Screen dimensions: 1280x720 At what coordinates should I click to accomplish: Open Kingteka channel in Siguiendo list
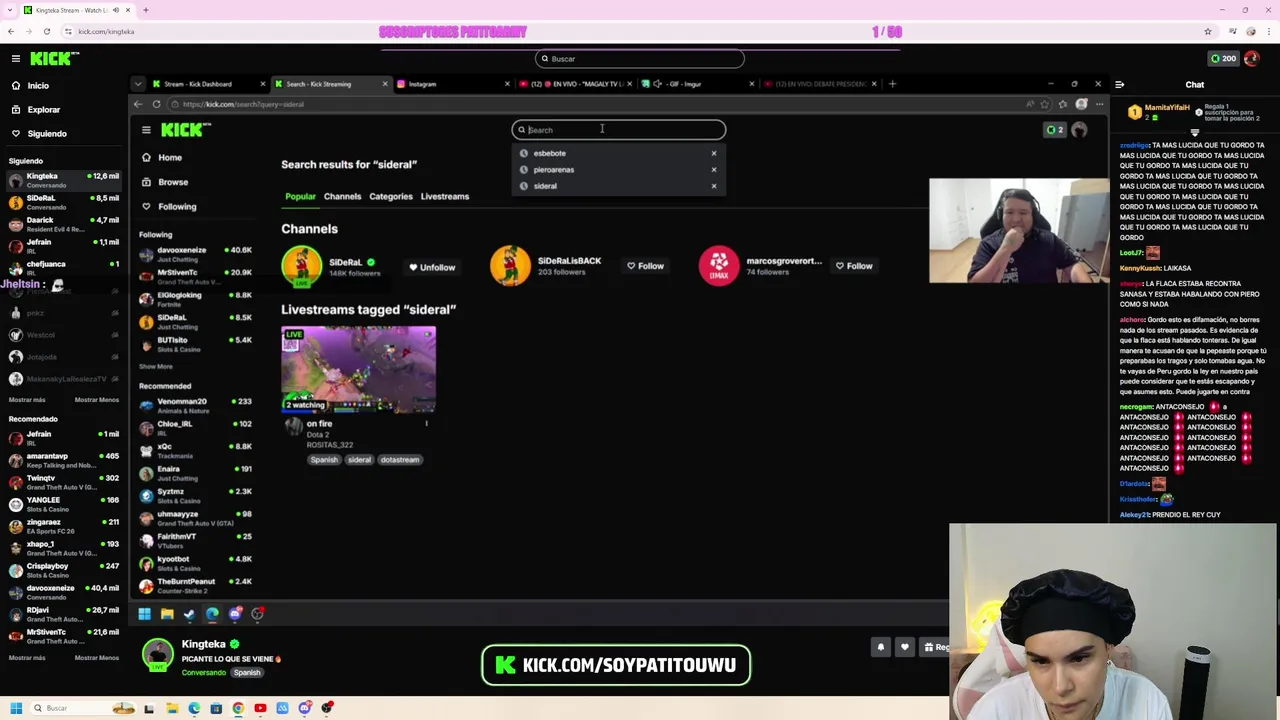pos(62,180)
